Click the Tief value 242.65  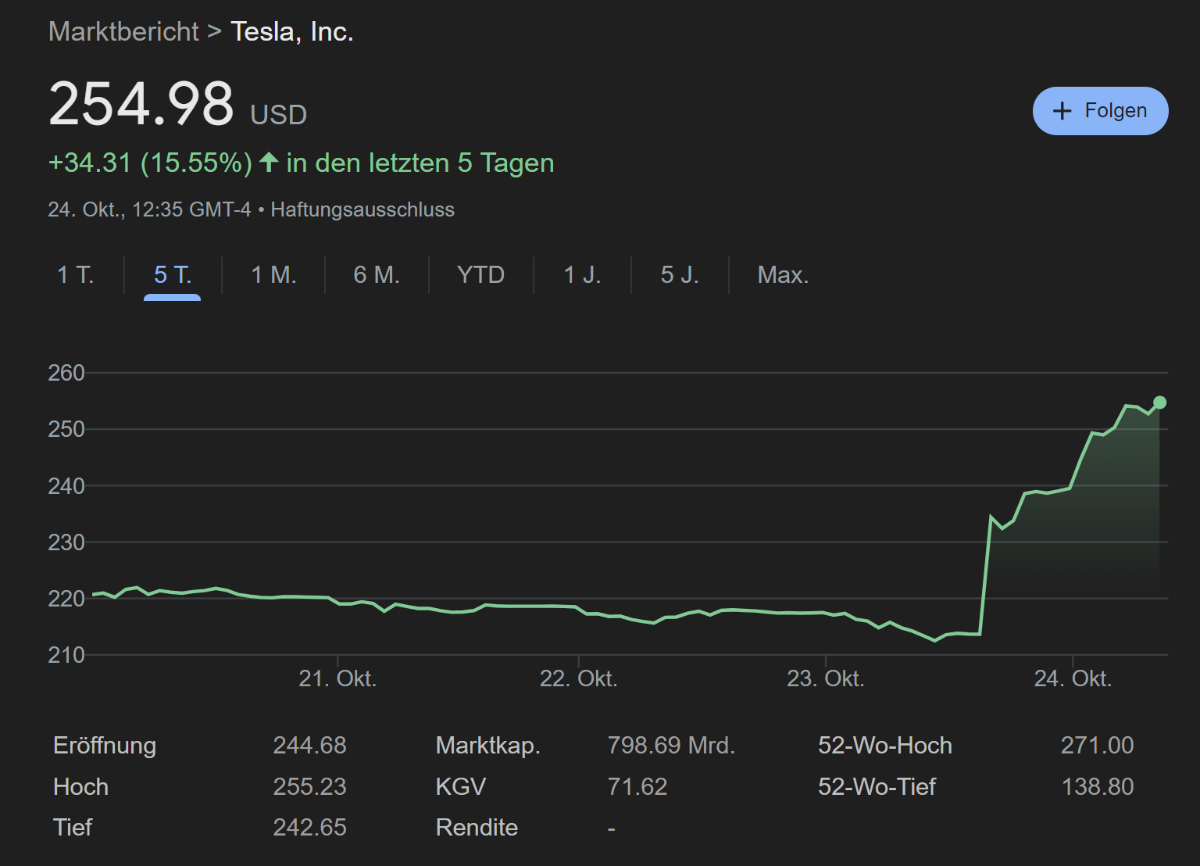(310, 828)
